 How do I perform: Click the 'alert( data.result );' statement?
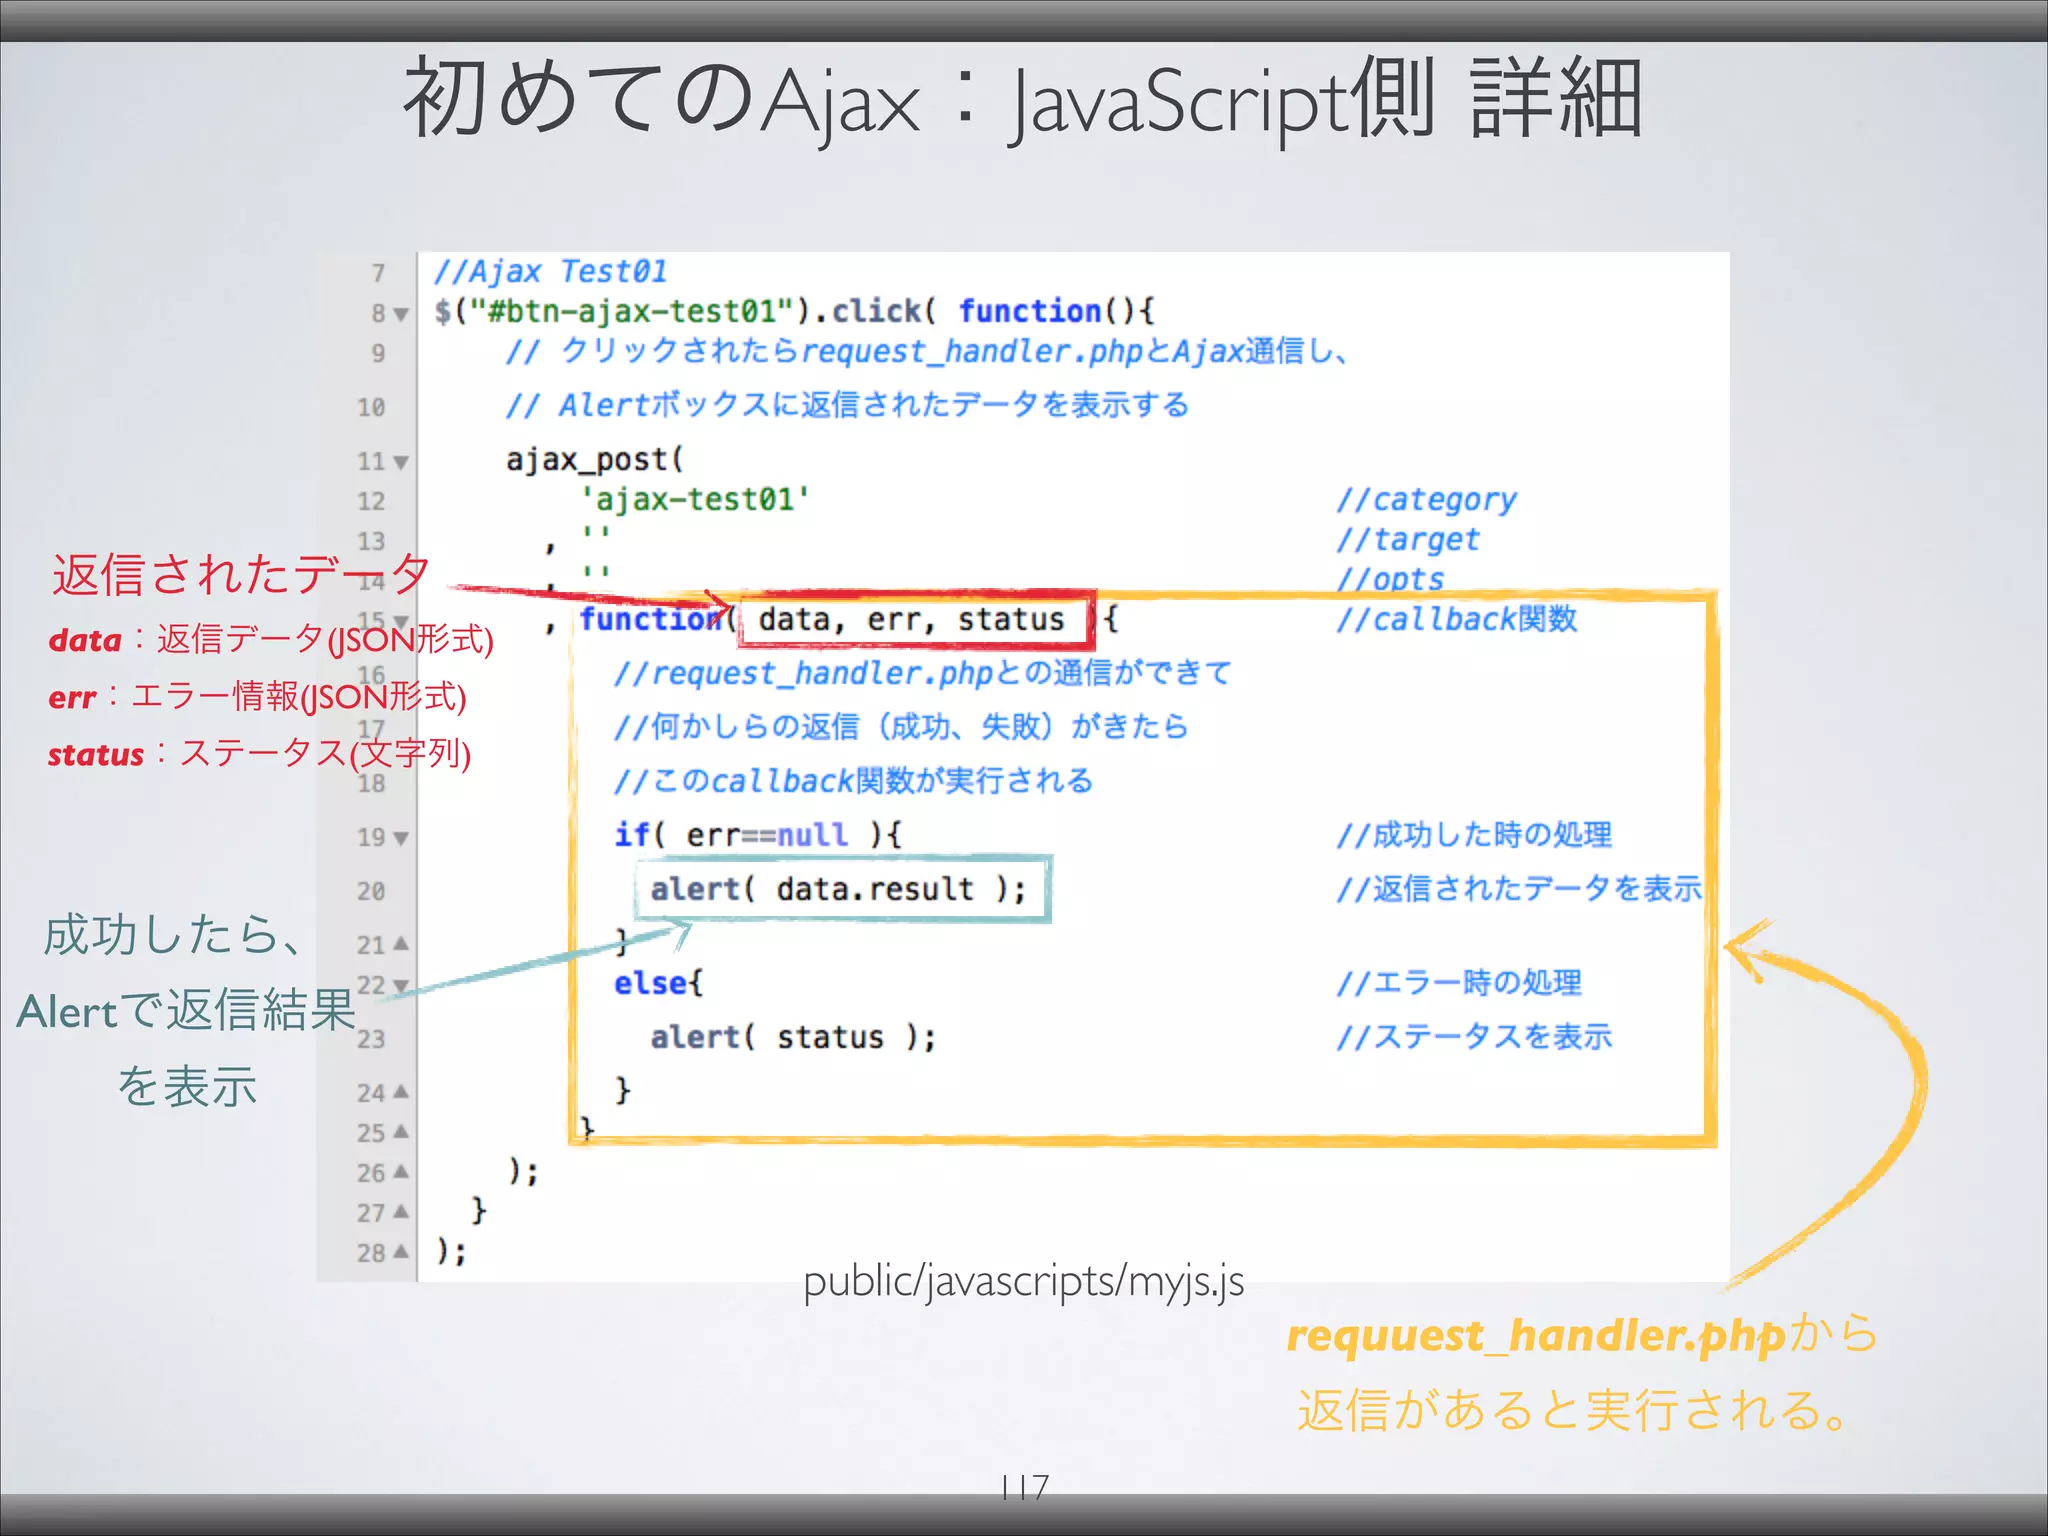[x=838, y=889]
